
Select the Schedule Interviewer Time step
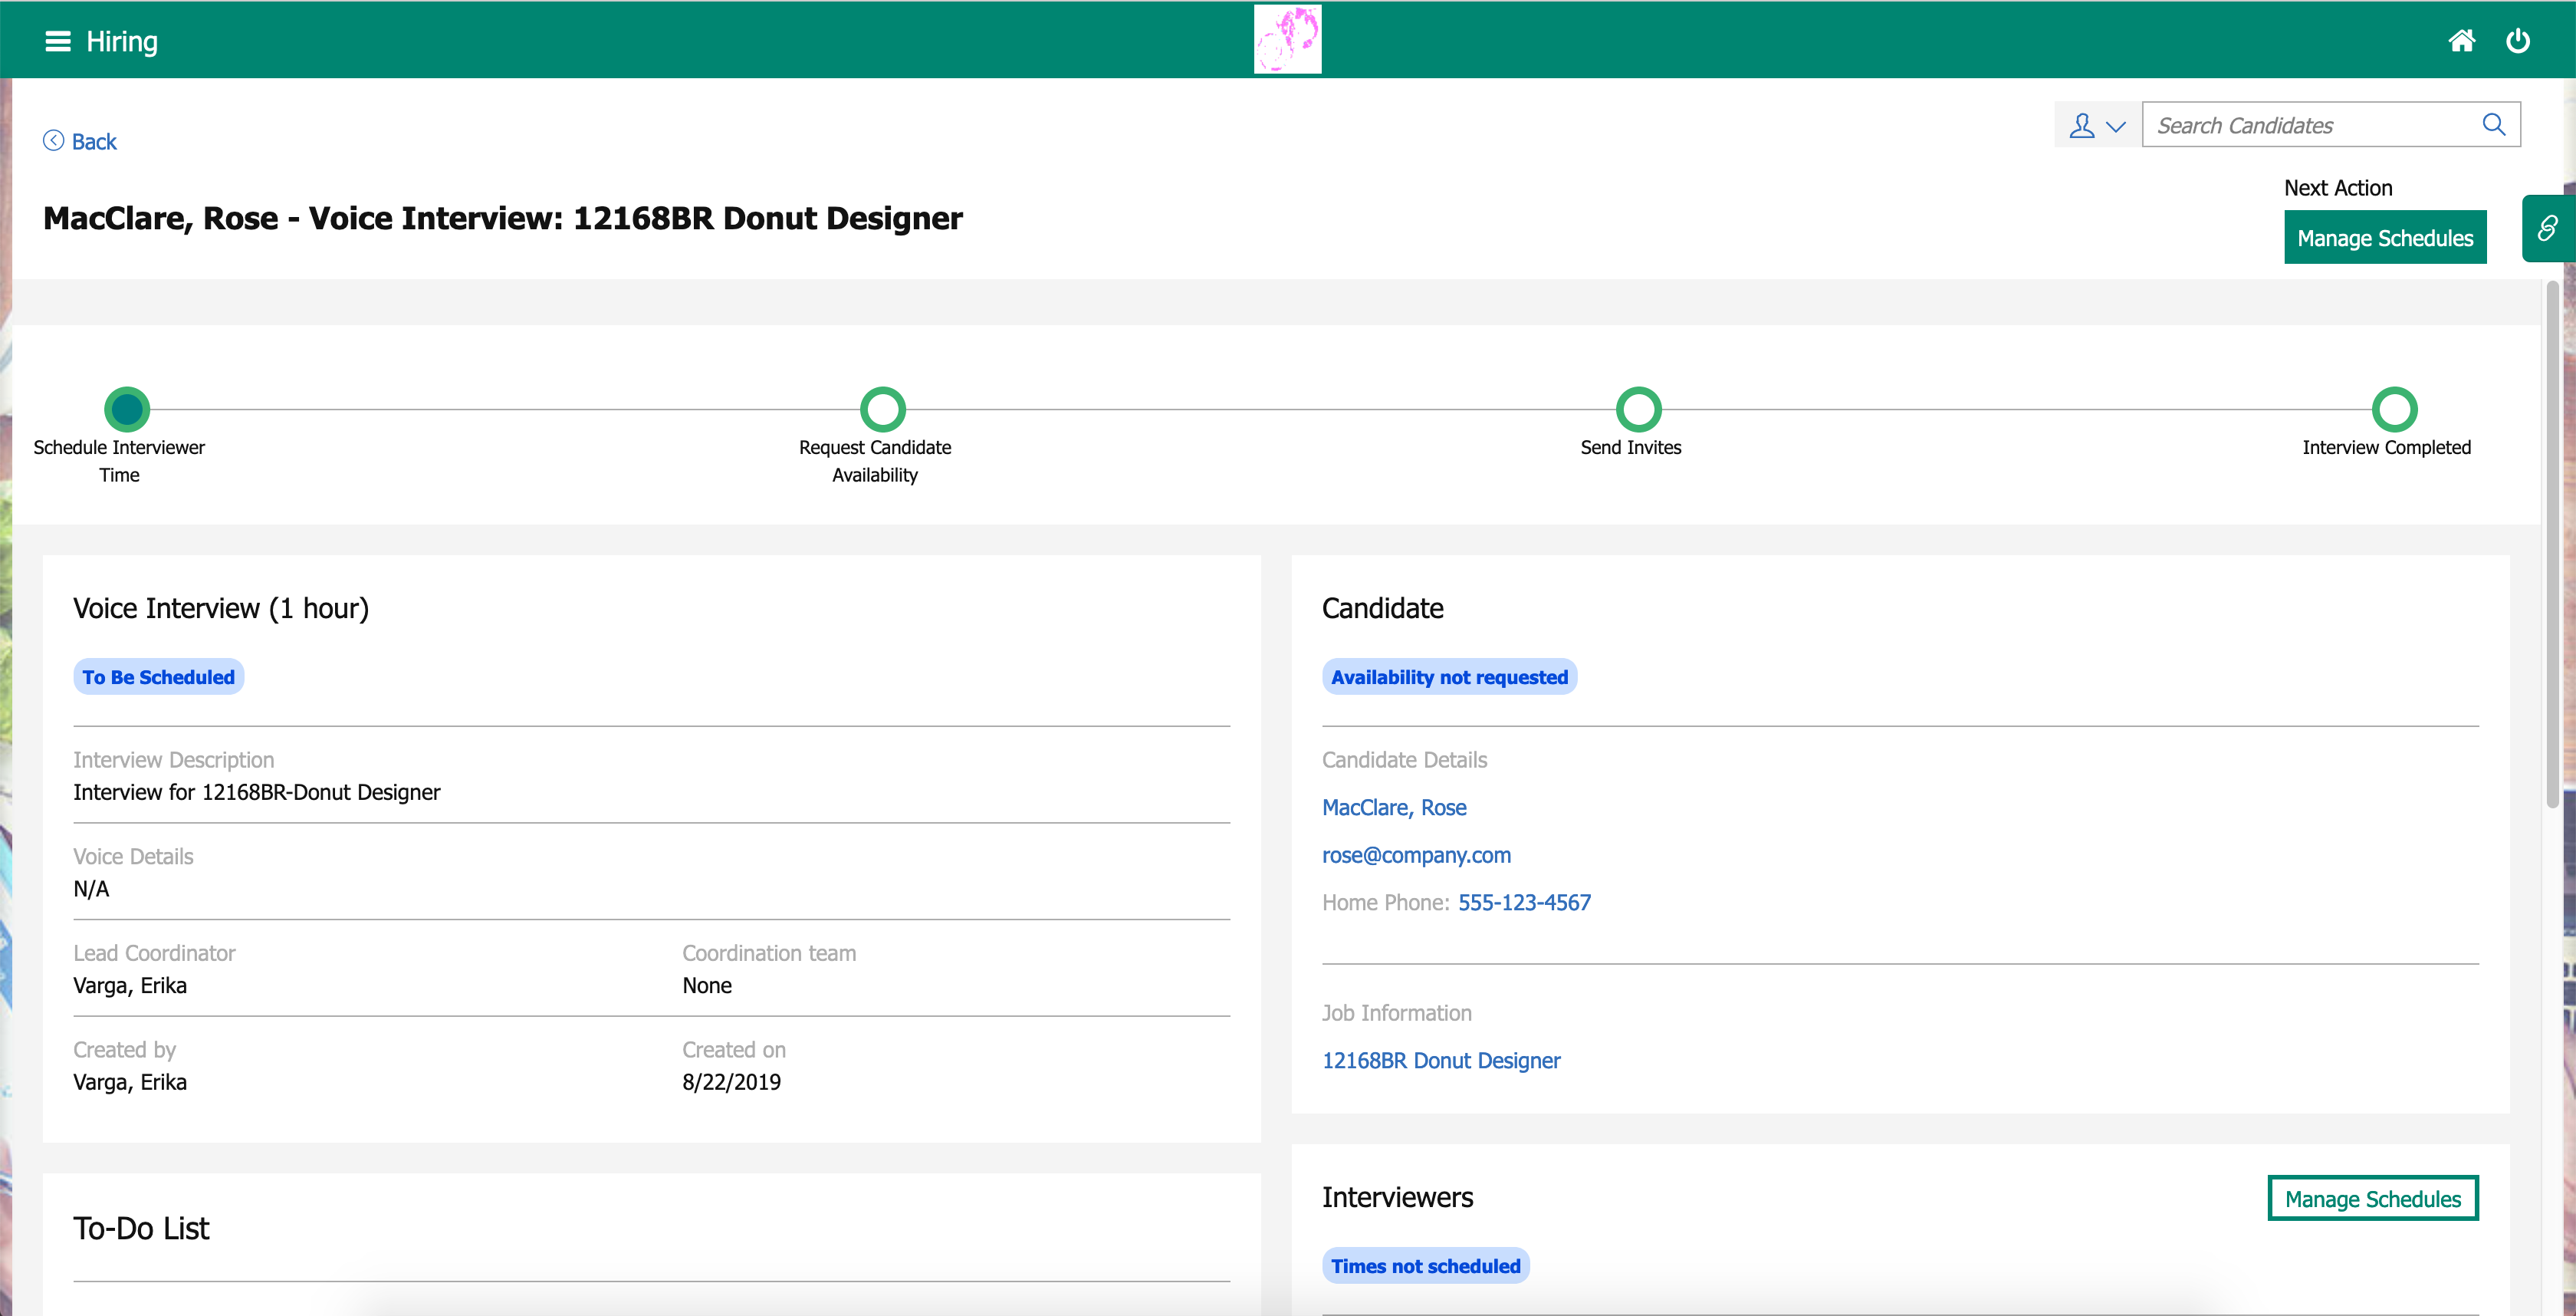pyautogui.click(x=127, y=409)
